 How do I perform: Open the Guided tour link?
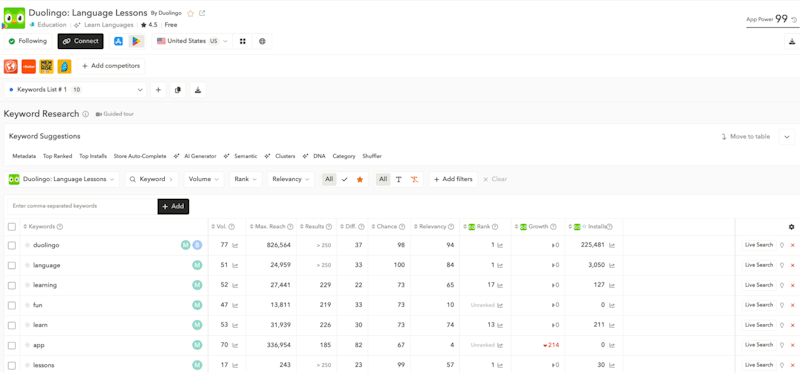coord(115,114)
